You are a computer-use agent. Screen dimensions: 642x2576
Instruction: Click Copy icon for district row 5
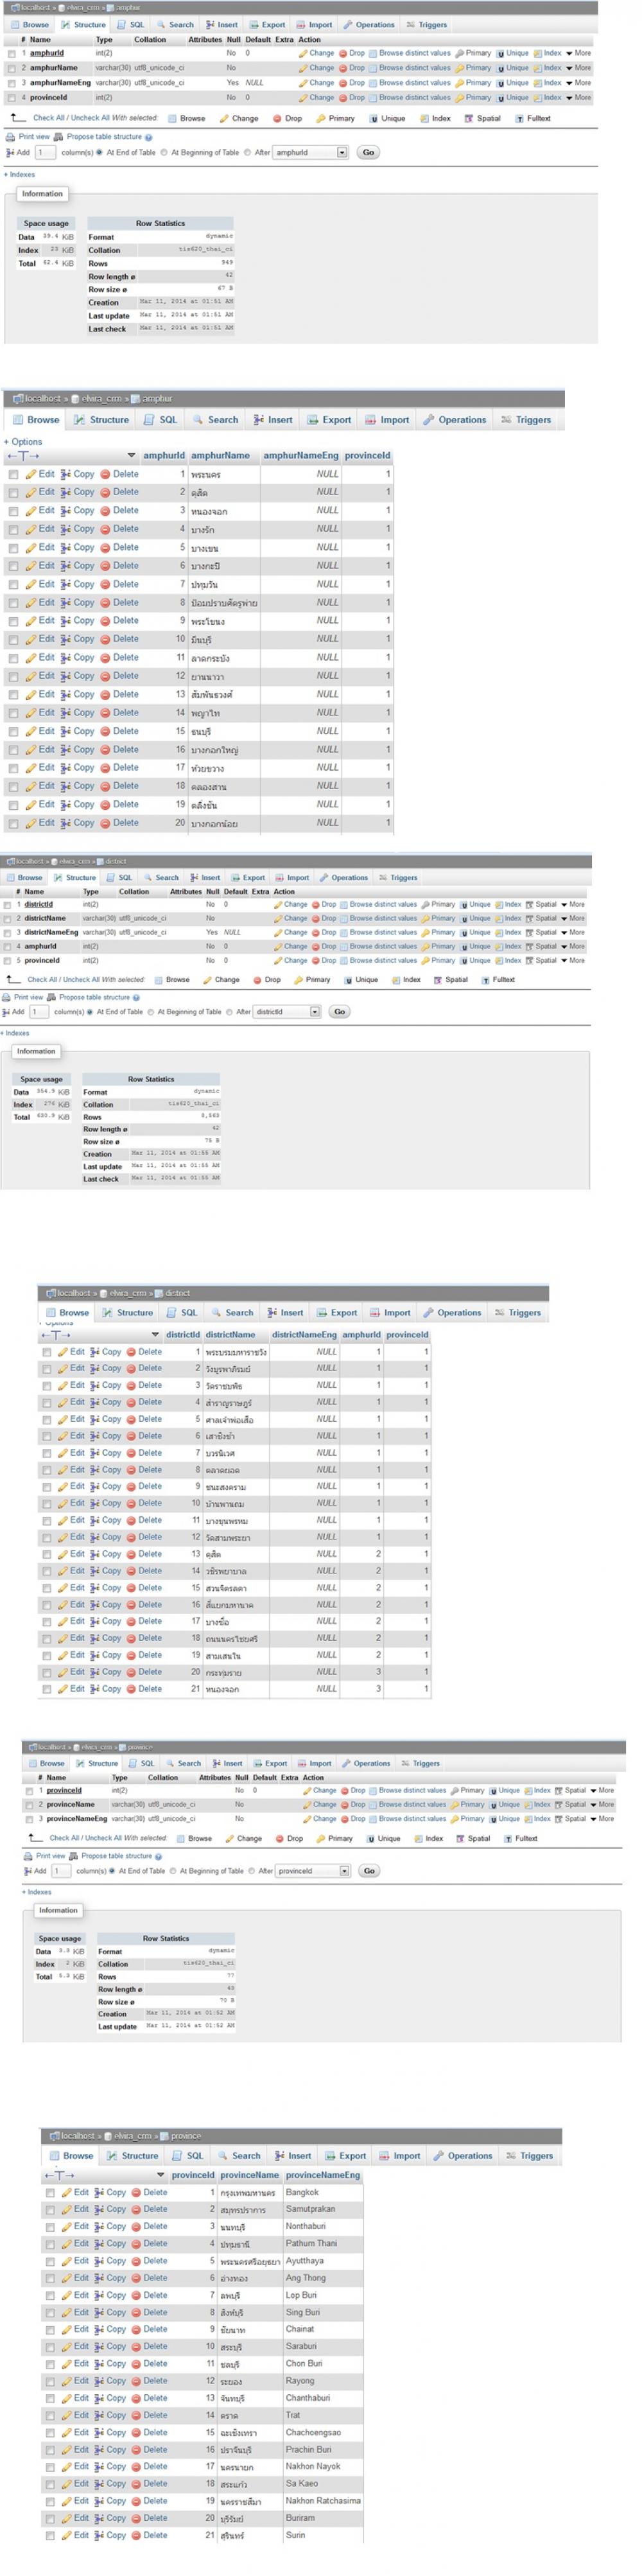(95, 1419)
